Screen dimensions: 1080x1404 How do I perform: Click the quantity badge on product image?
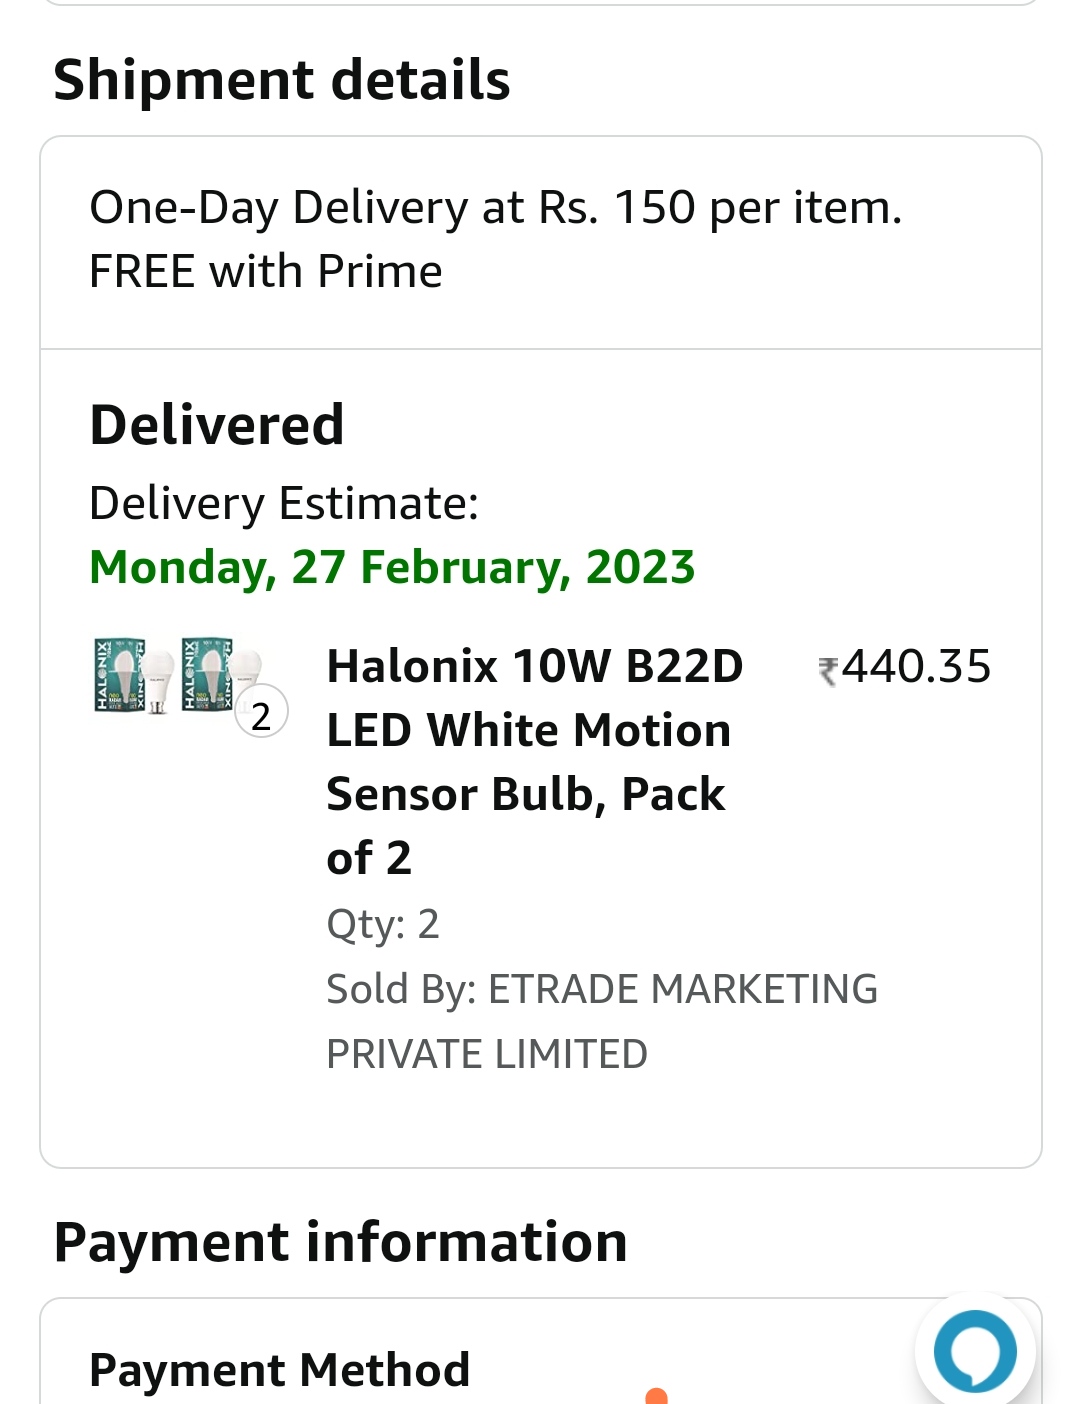(261, 714)
